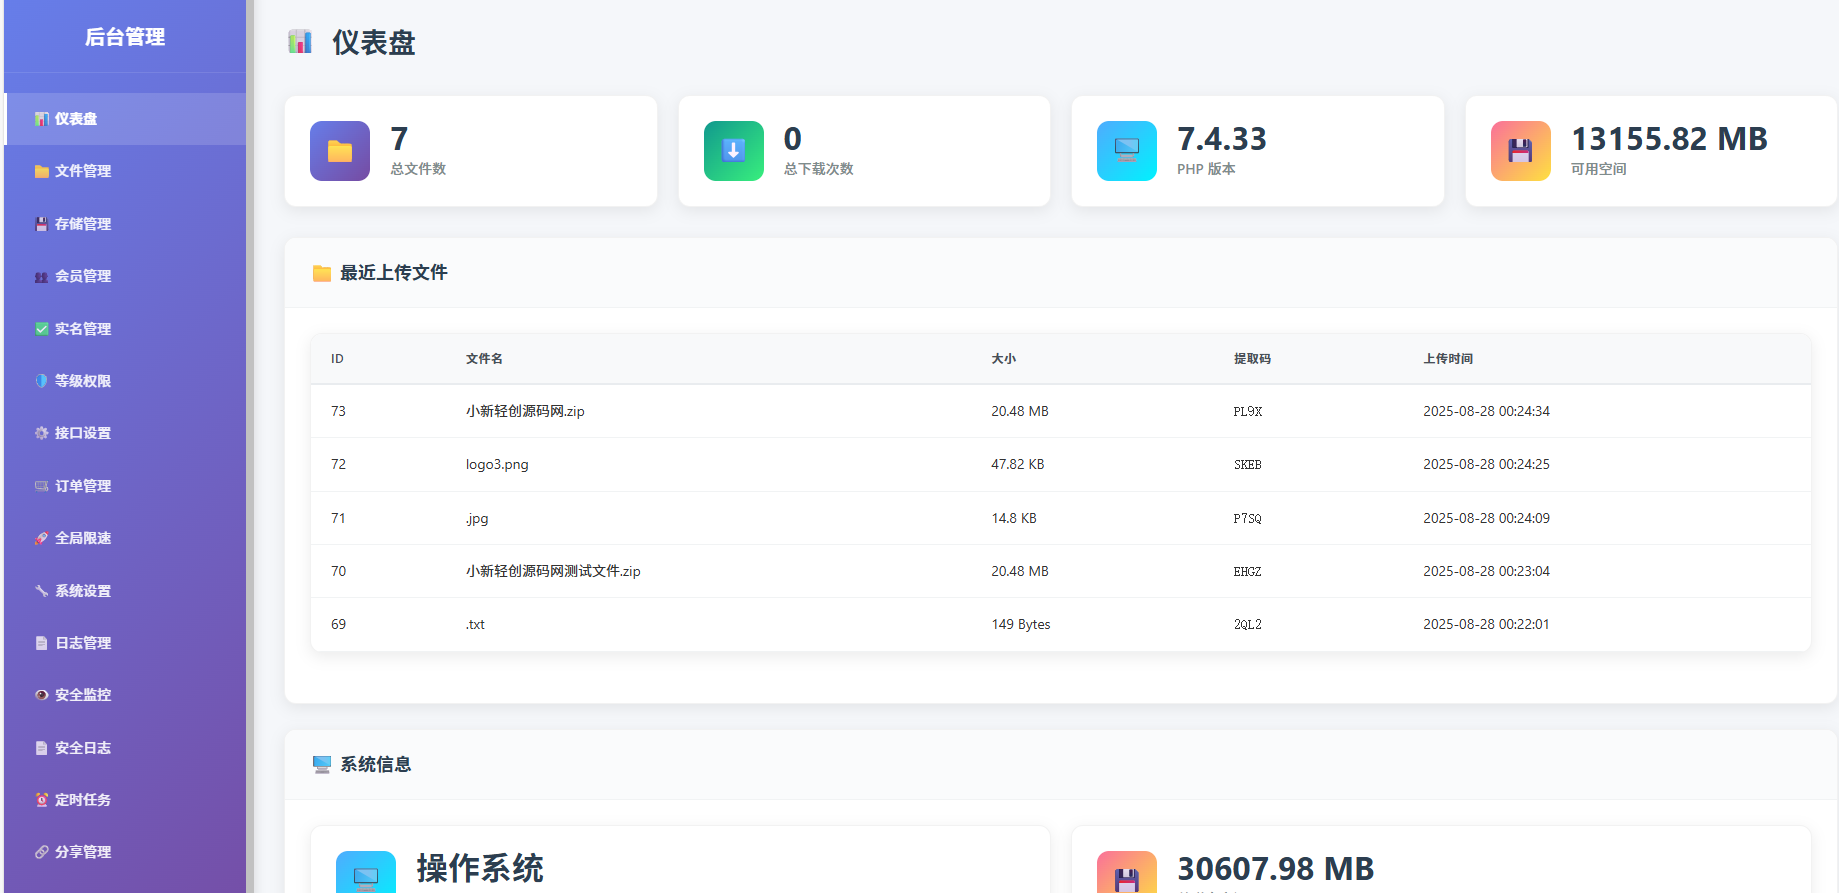Image resolution: width=1839 pixels, height=893 pixels.
Task: Select 会员管理 from the sidebar
Action: point(125,276)
